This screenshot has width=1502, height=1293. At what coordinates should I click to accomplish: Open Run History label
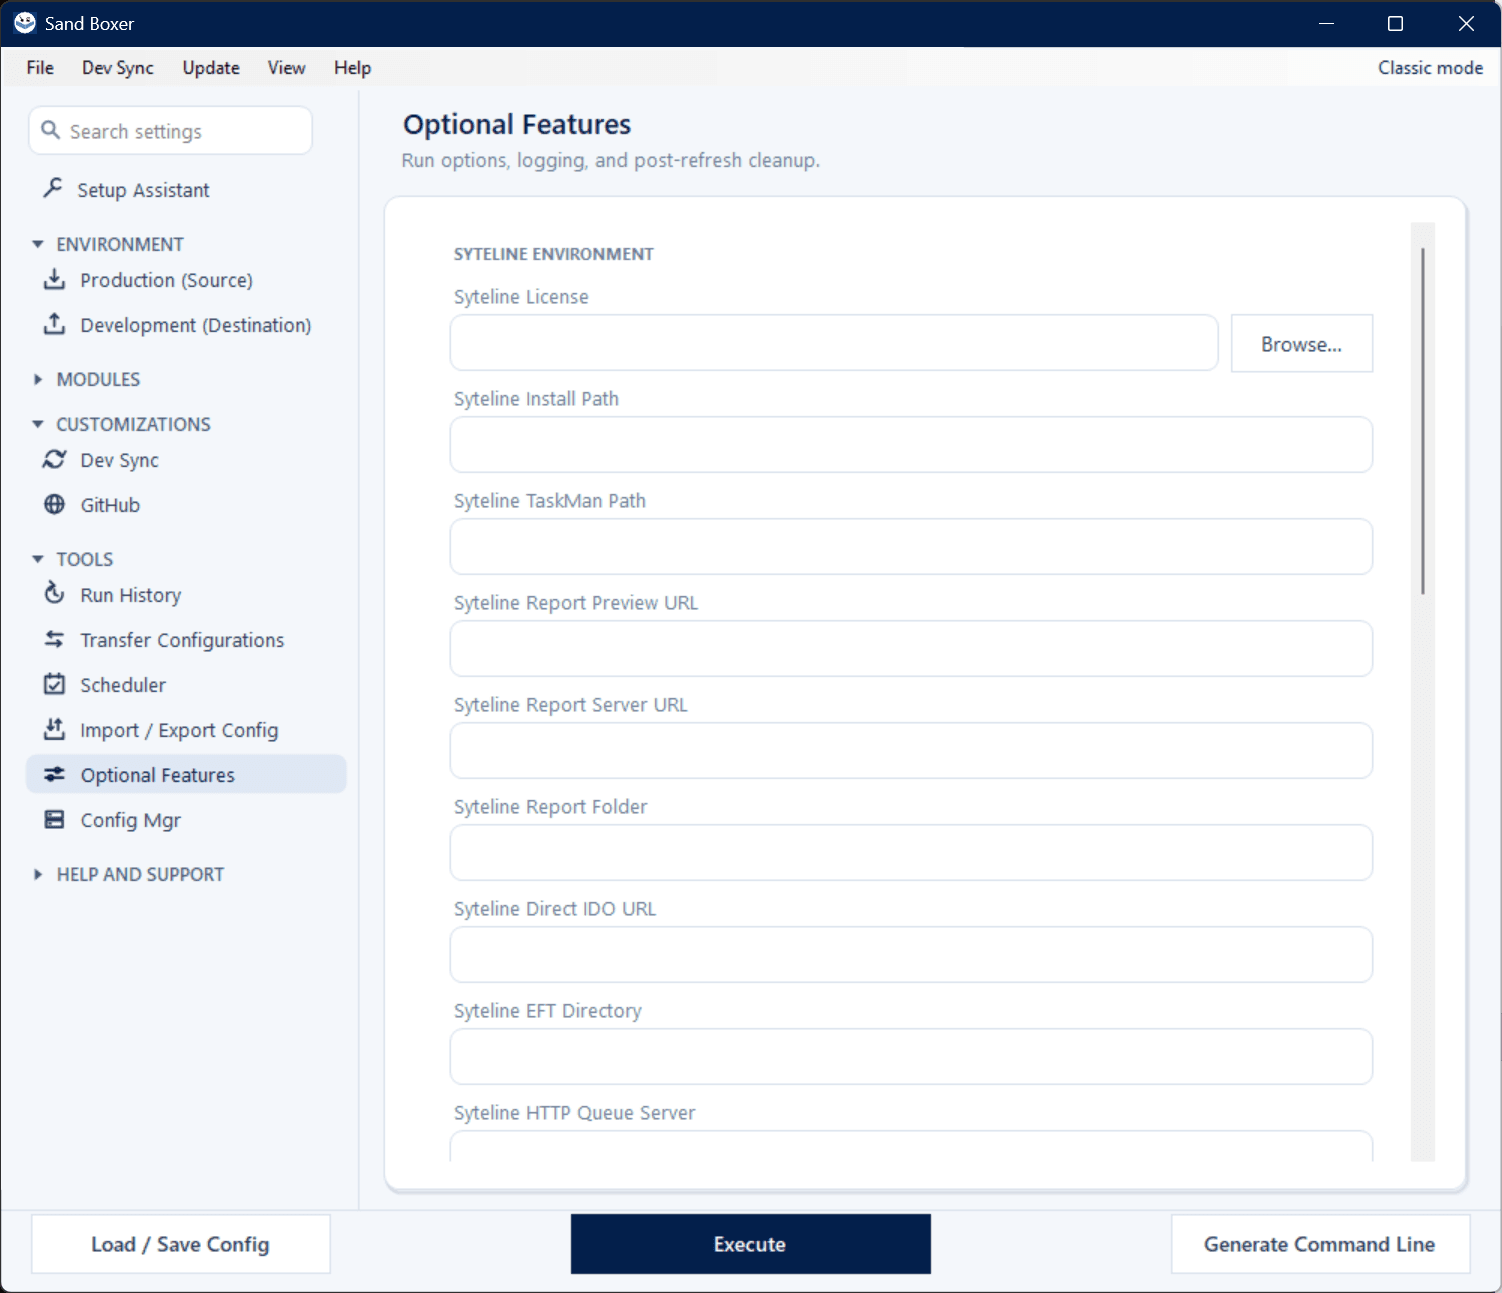pyautogui.click(x=131, y=595)
